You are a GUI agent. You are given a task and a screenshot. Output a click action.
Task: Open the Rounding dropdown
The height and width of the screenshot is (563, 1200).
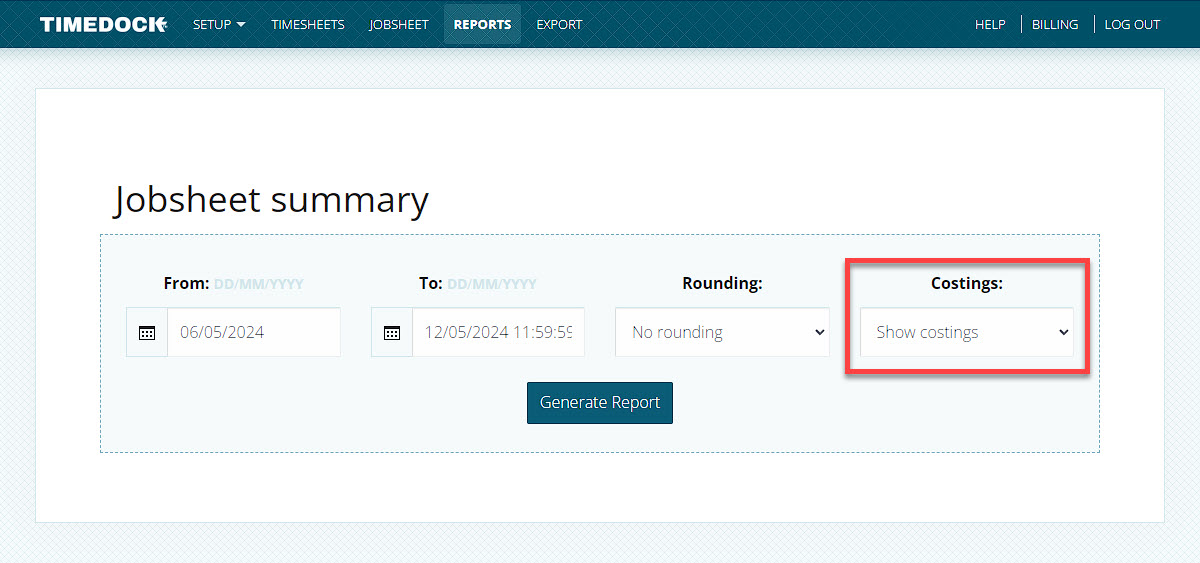[722, 333]
